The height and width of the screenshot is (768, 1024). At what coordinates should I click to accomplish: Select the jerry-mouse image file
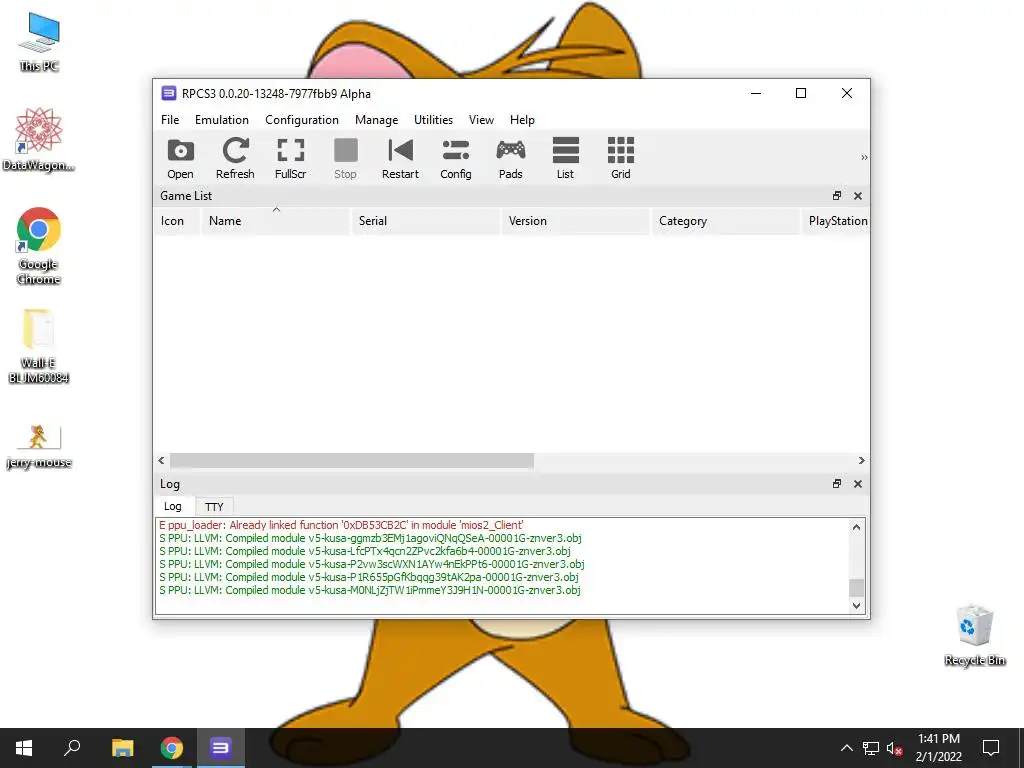[x=39, y=446]
